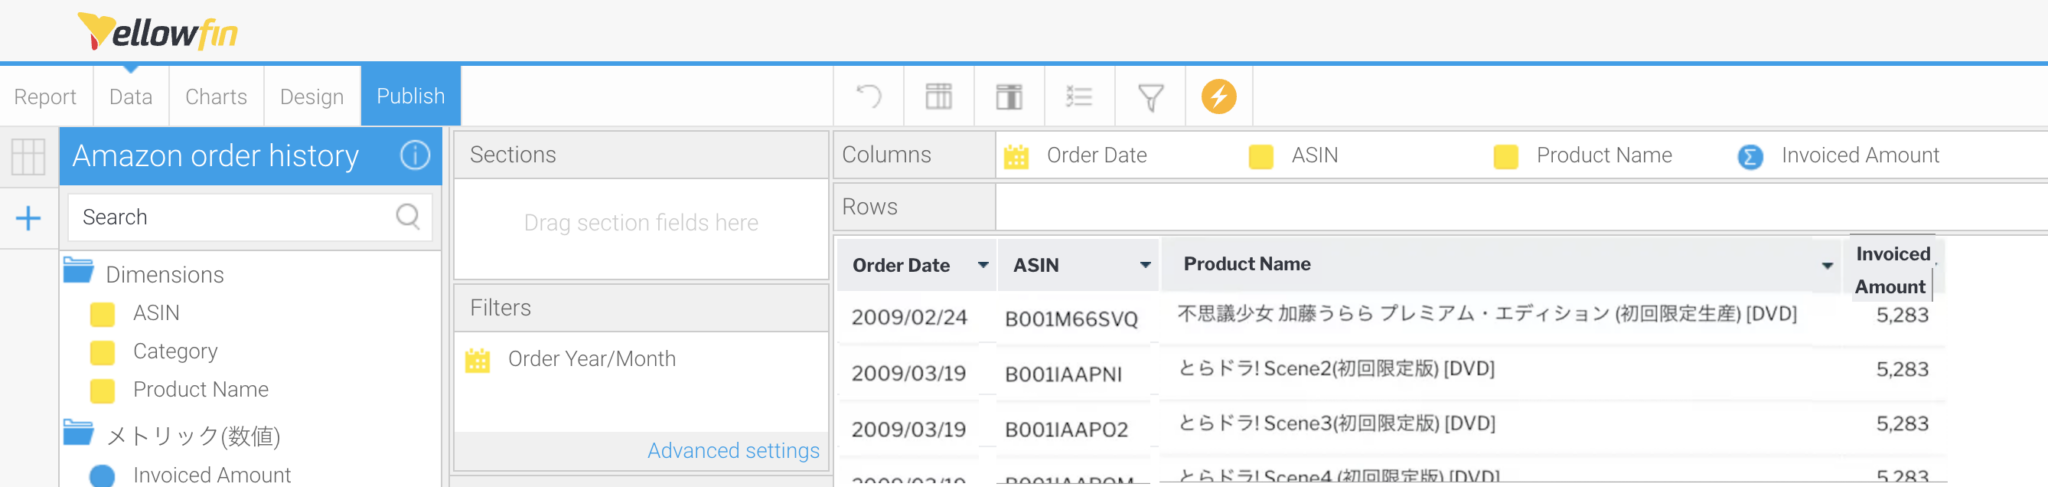Click the sigma icon for Invoiced Amount
Screen dimensions: 2048x487
coord(1750,157)
